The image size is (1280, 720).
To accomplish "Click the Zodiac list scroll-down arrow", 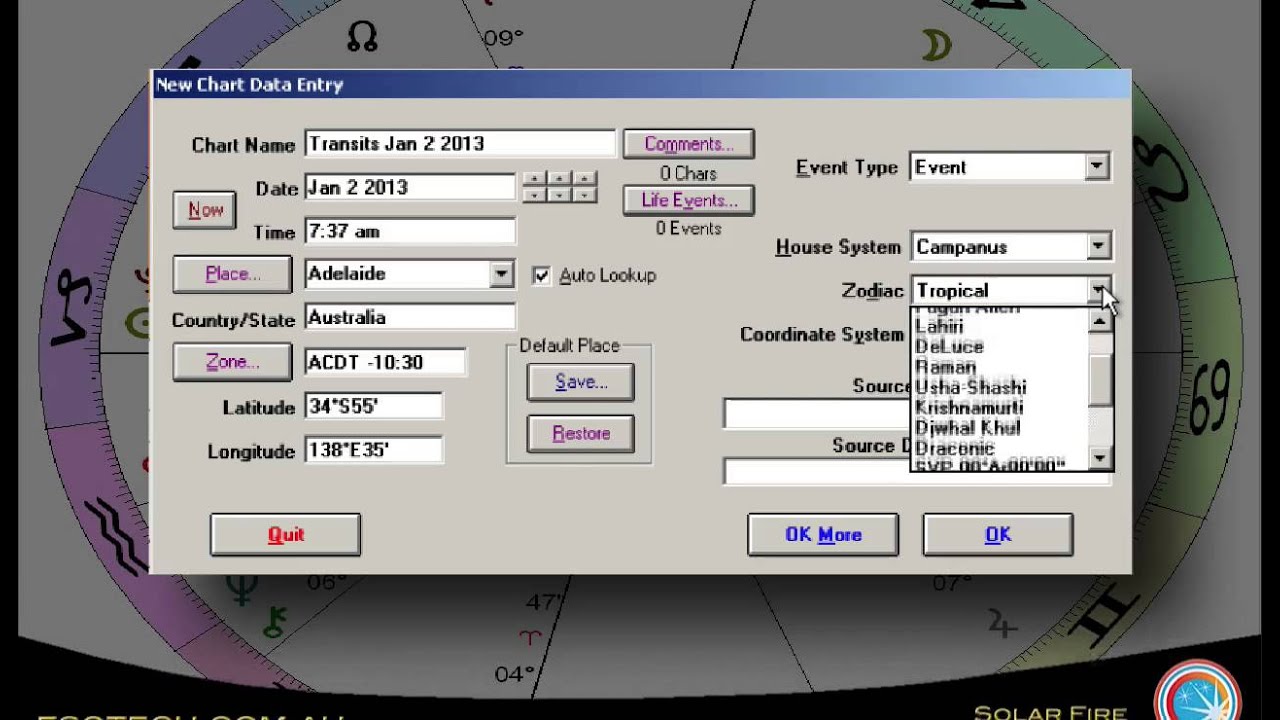I will 1100,458.
